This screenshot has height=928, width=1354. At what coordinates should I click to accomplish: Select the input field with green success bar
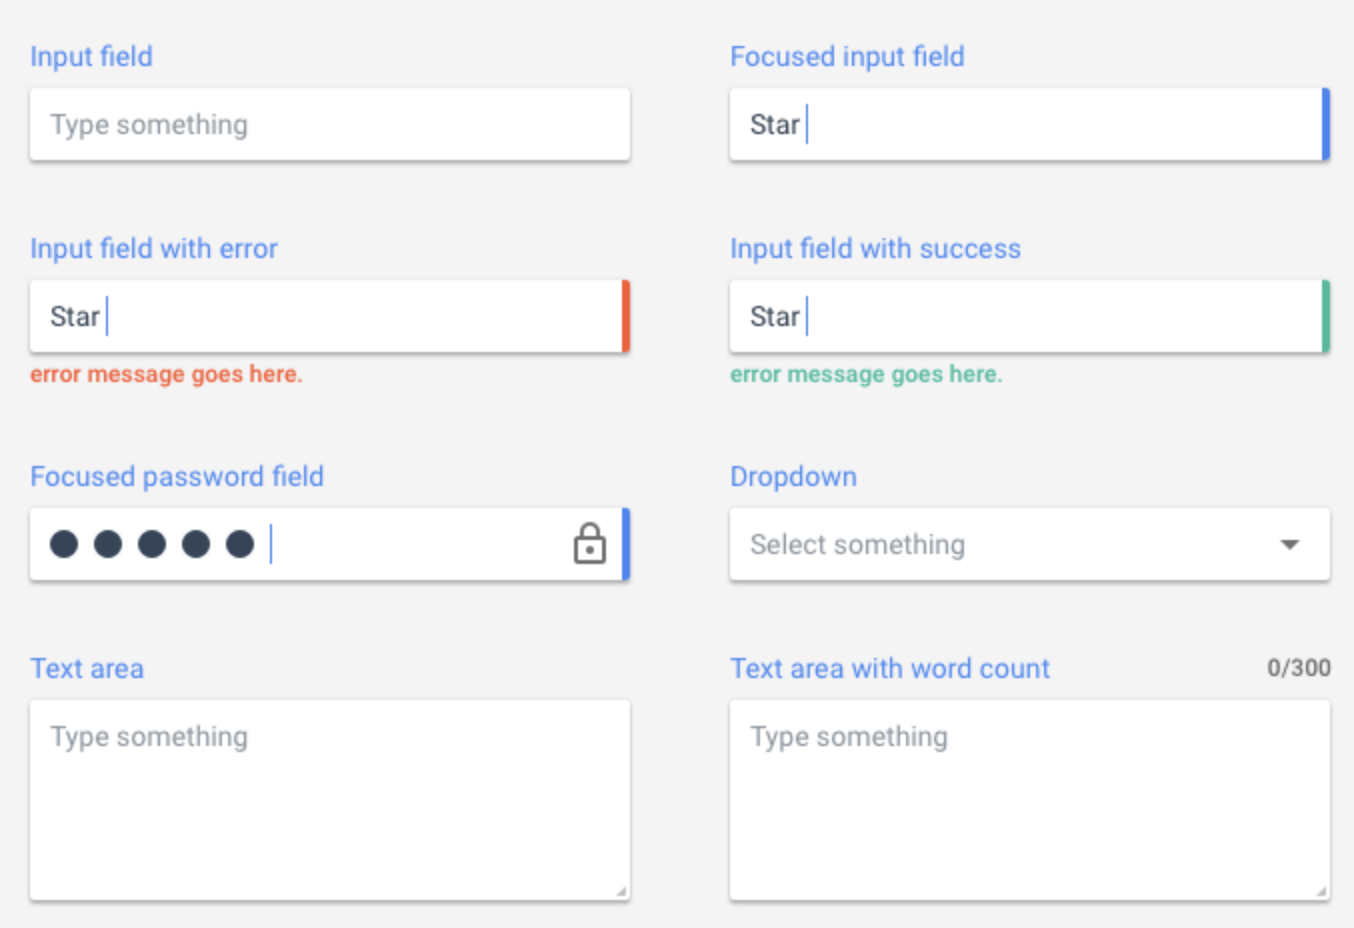coord(1030,316)
